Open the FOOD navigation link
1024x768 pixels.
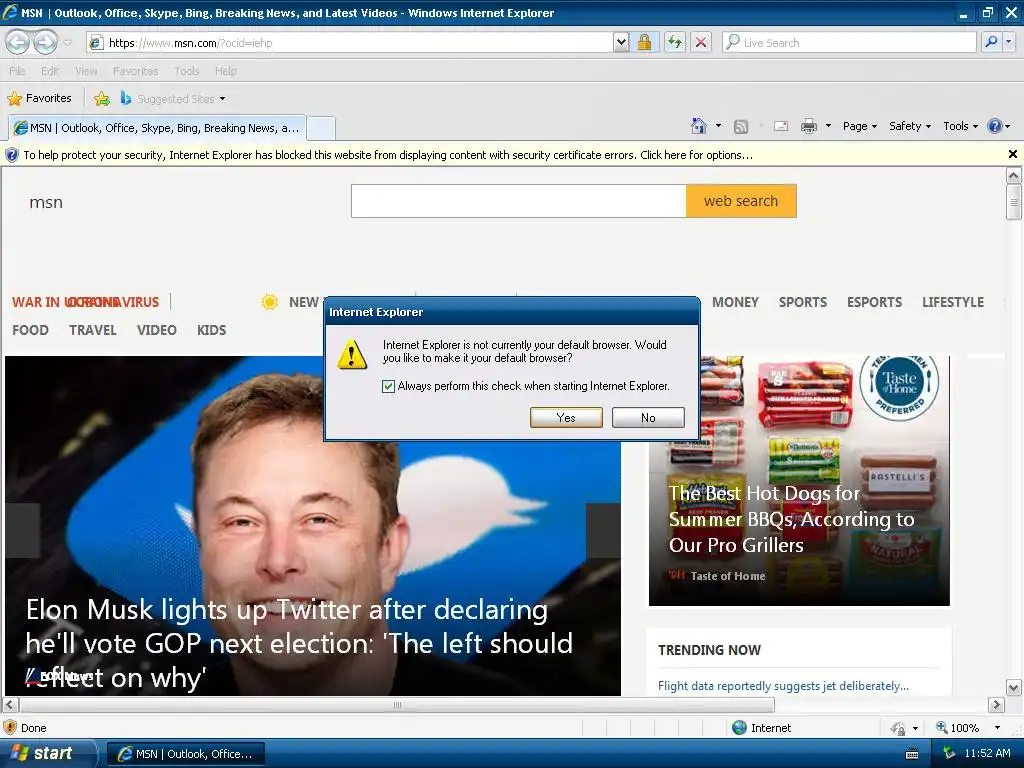31,330
